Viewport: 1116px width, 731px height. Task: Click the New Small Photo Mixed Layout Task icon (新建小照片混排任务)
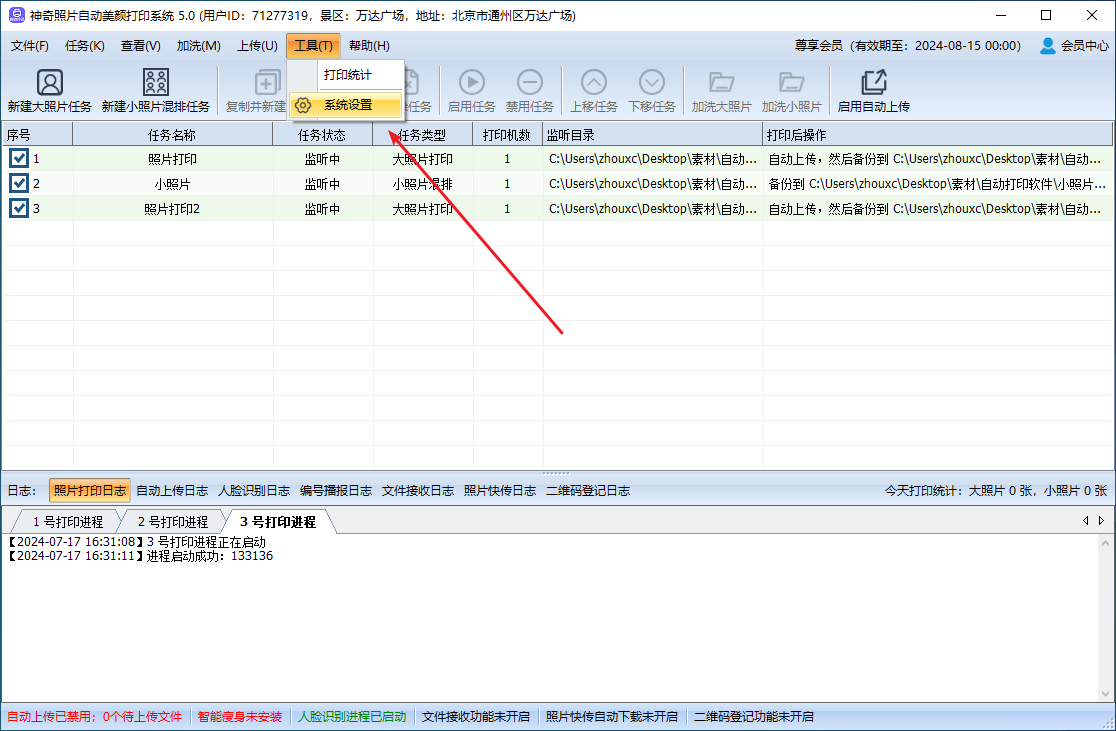(x=155, y=83)
